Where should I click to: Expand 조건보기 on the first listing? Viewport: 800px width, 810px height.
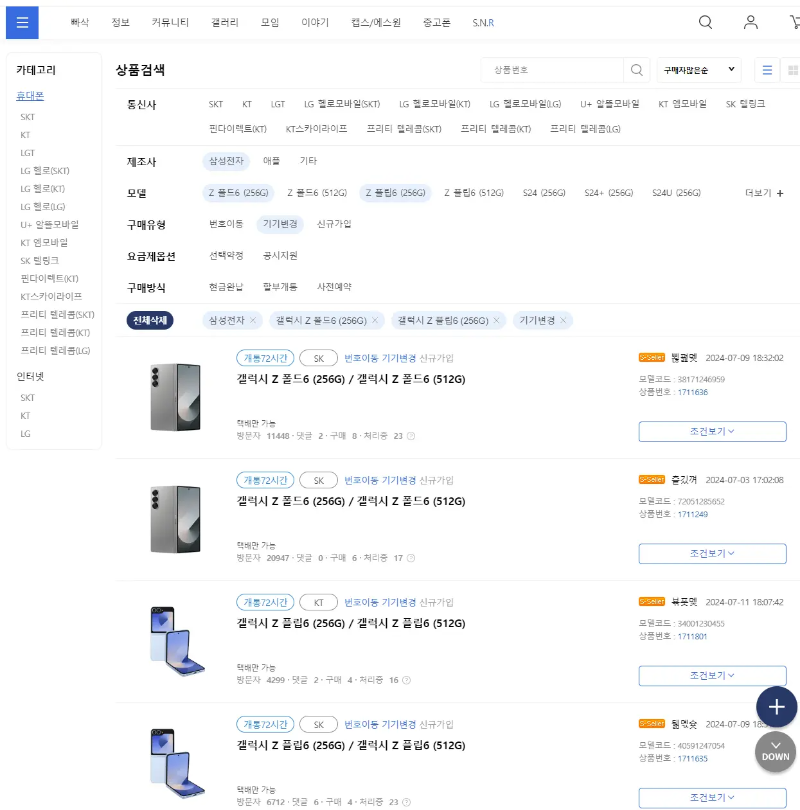tap(712, 430)
